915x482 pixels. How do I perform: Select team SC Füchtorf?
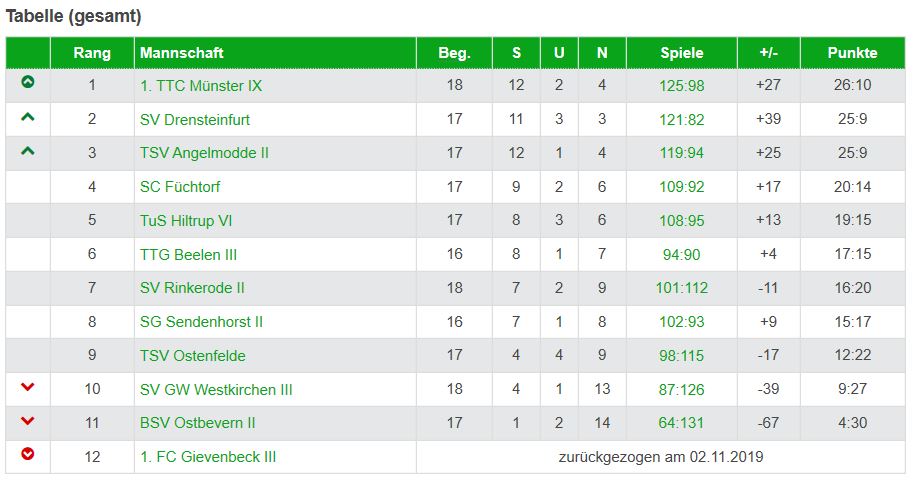[180, 187]
